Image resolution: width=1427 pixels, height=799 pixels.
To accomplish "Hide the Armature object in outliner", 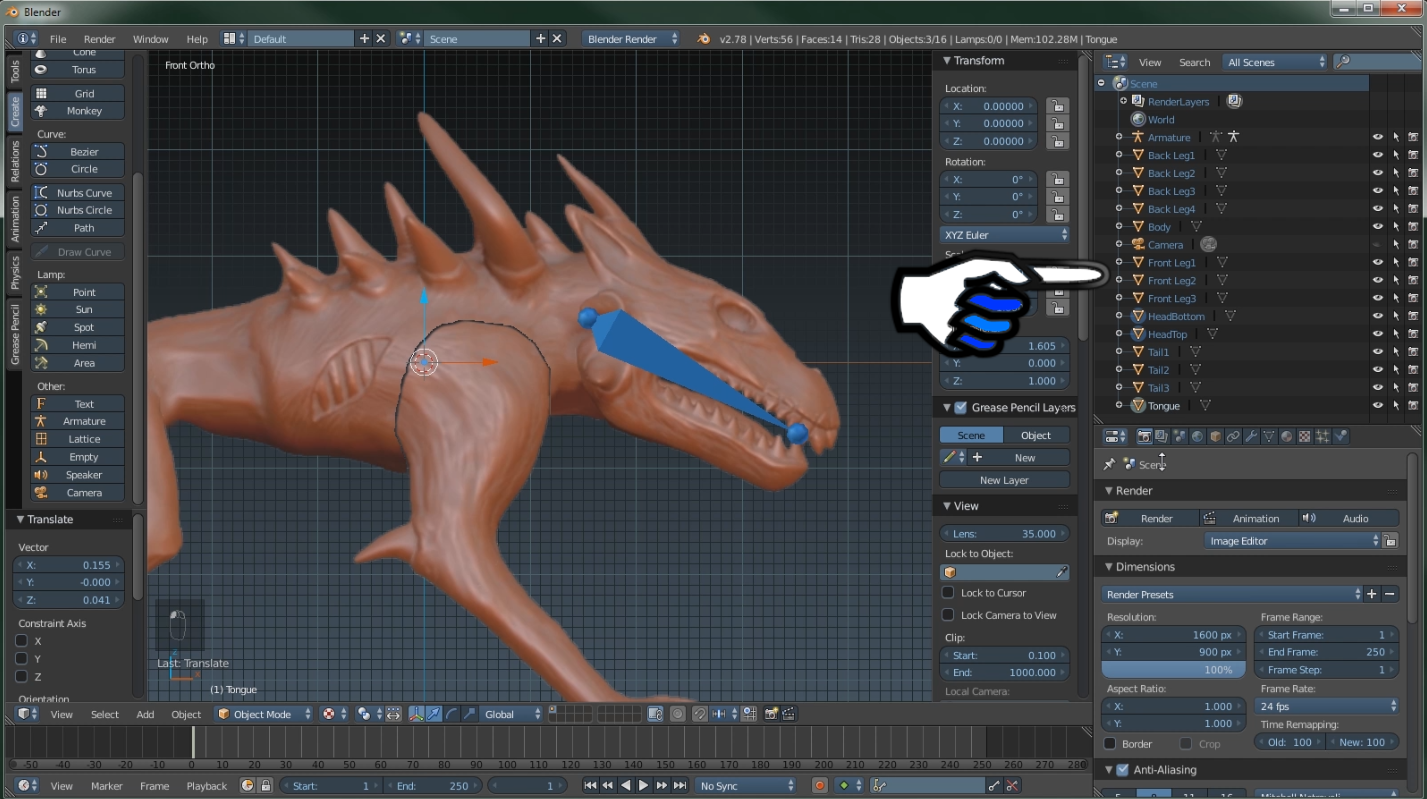I will point(1377,137).
